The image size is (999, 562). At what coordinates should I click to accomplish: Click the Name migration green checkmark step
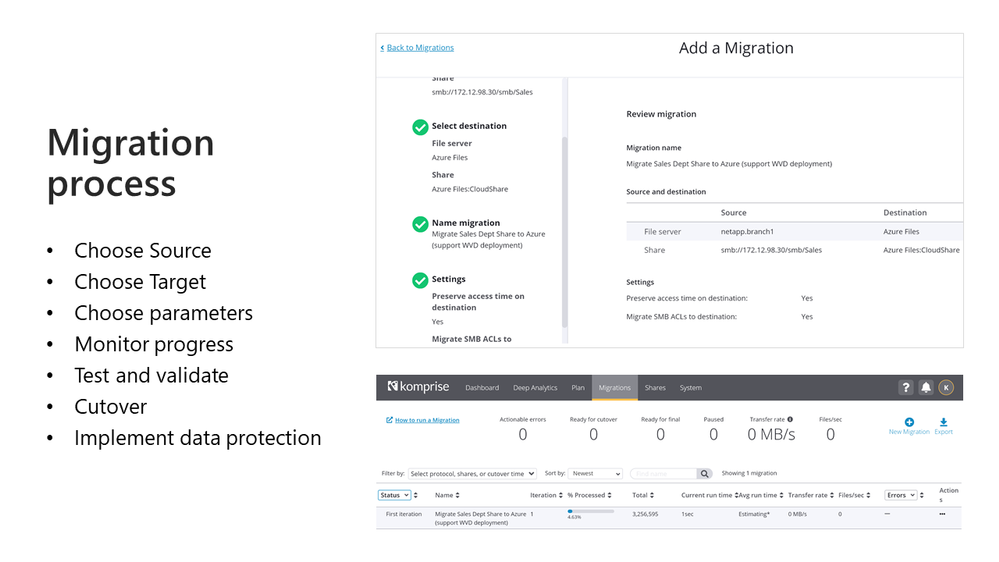coord(420,224)
